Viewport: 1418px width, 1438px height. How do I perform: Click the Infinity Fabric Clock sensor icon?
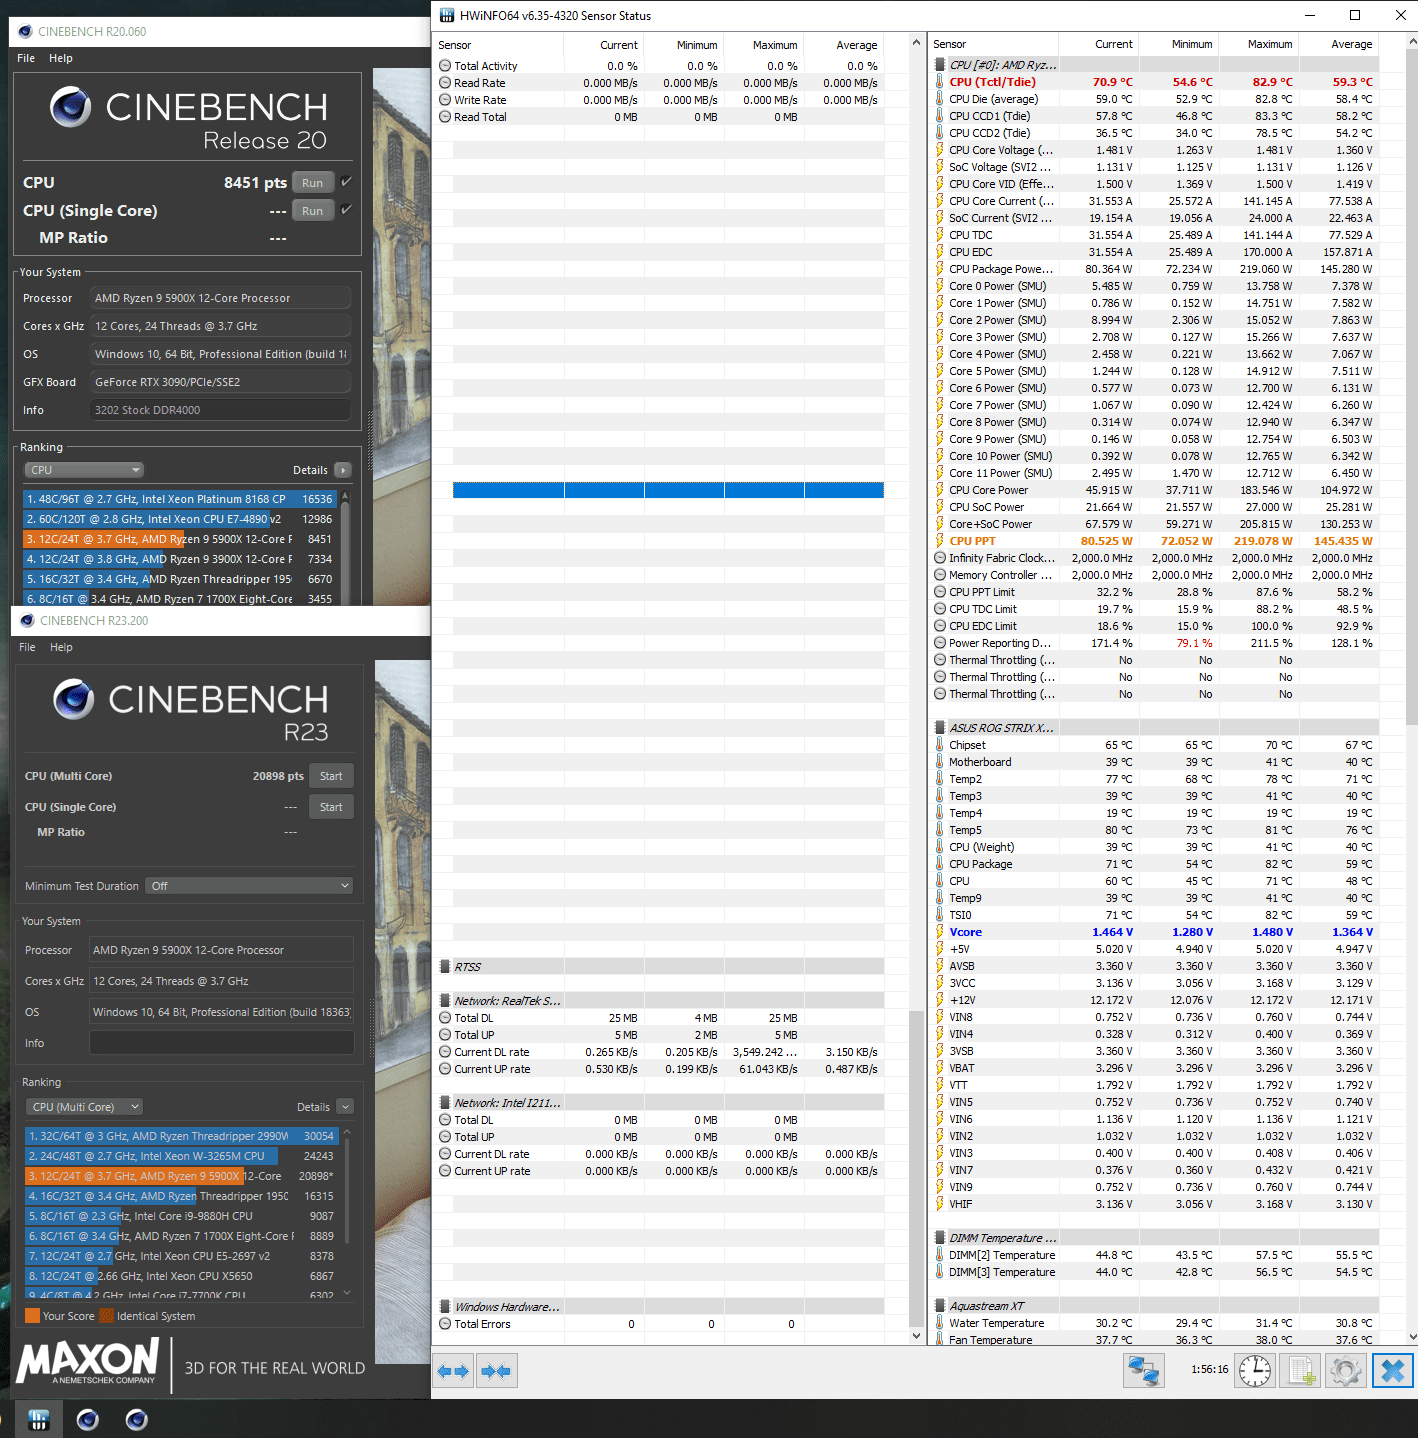pos(940,558)
